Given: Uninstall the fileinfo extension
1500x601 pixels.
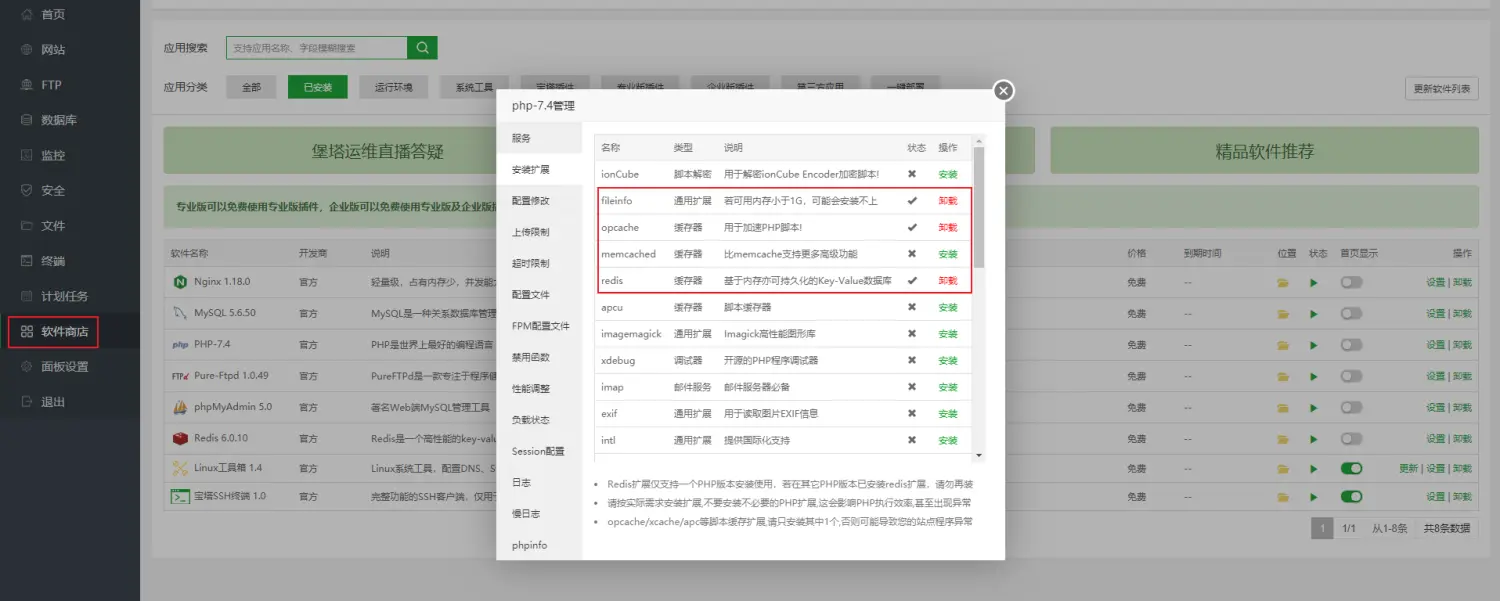Looking at the screenshot, I should 948,201.
